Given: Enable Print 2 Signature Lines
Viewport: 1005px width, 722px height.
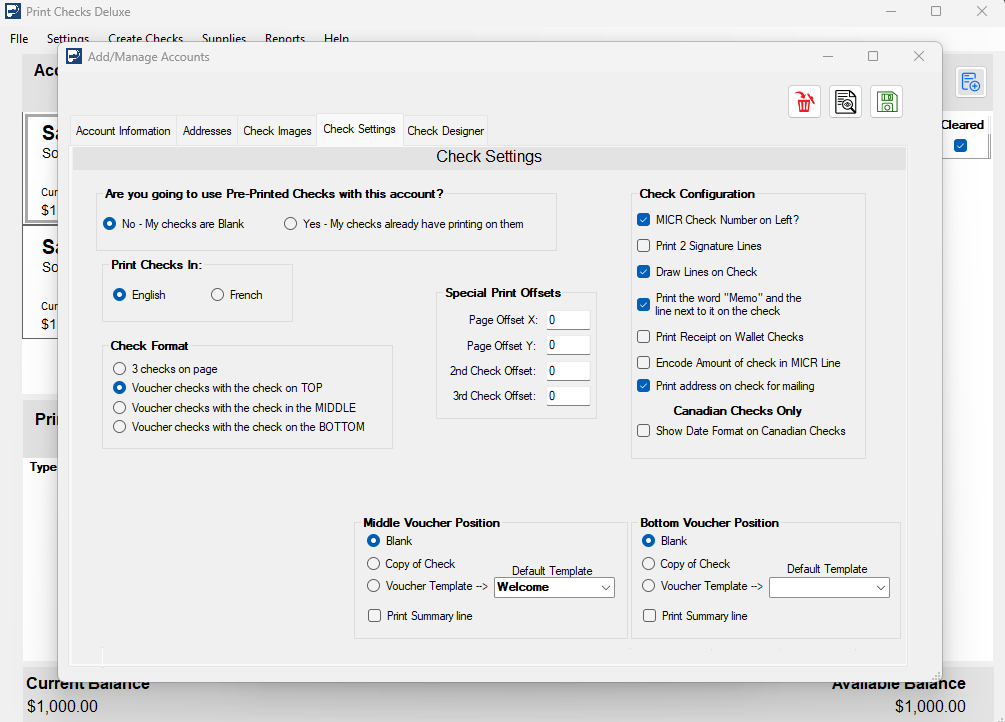Looking at the screenshot, I should 642,245.
